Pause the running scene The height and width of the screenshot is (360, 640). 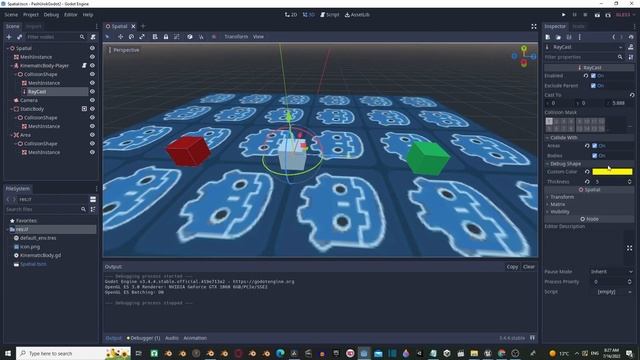[574, 15]
